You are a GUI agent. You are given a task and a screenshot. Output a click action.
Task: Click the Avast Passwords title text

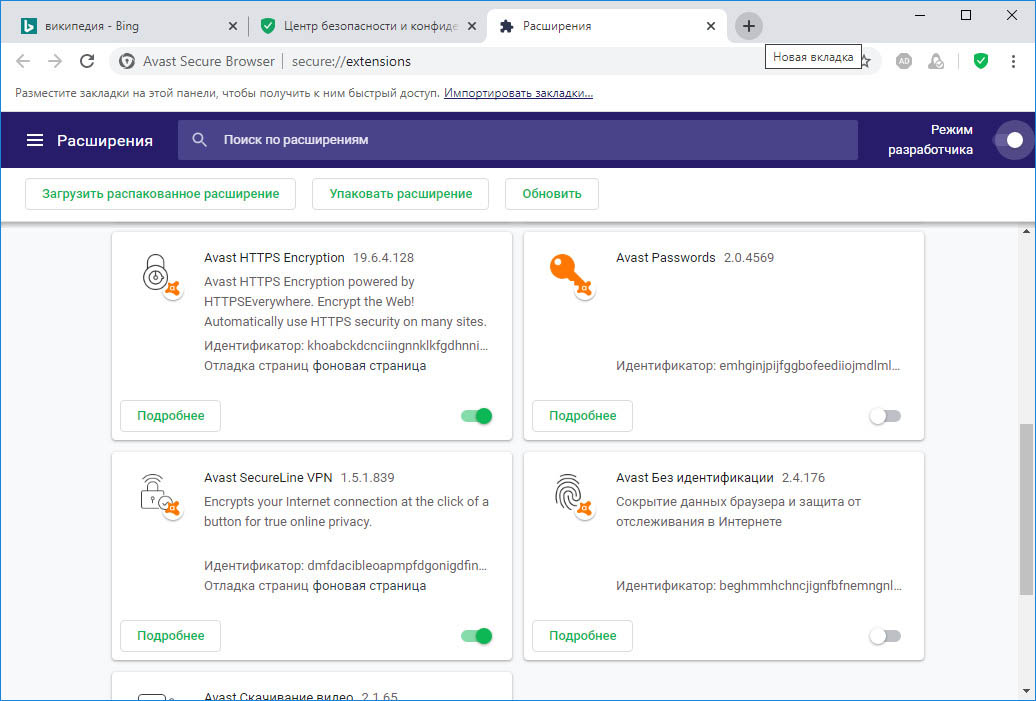click(x=665, y=258)
